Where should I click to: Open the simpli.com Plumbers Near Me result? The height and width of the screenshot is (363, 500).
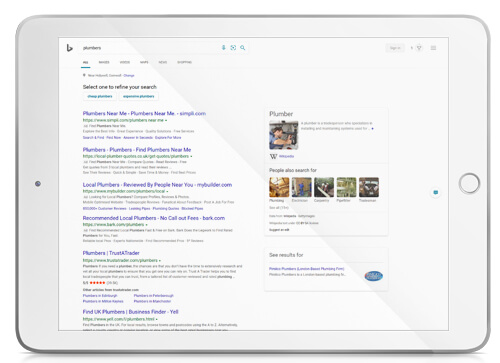[x=144, y=113]
